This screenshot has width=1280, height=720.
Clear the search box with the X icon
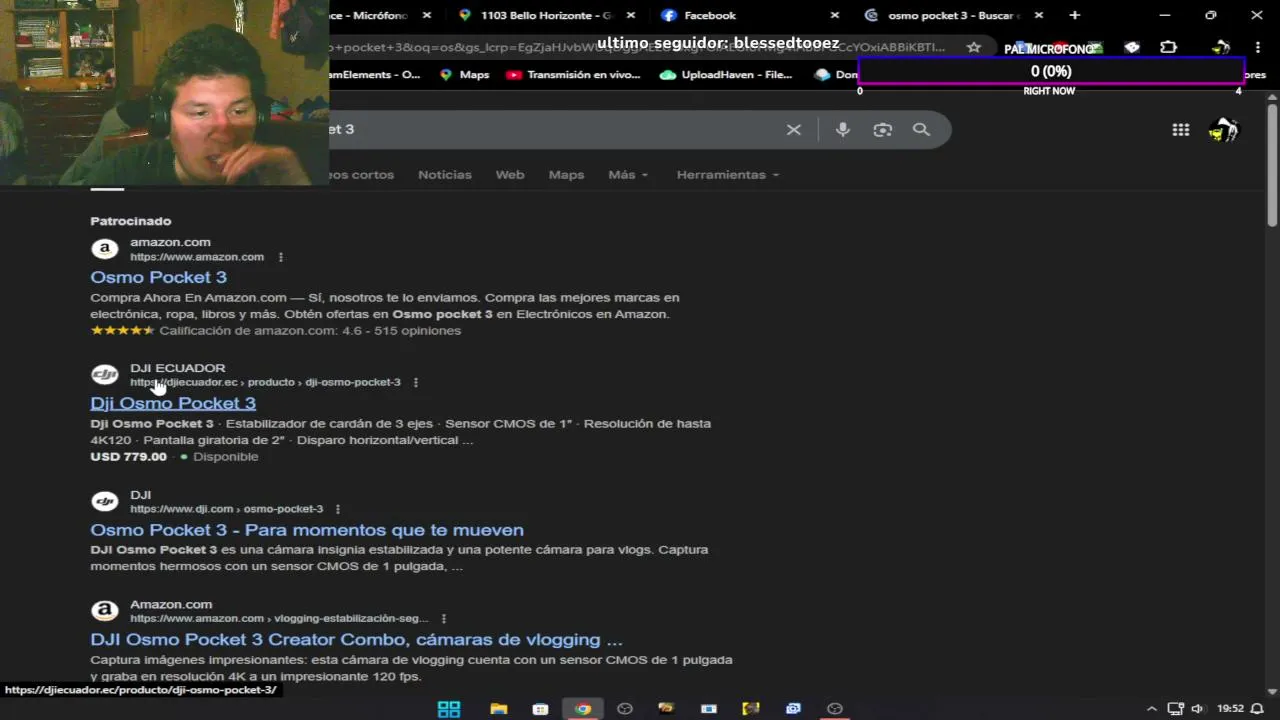[794, 129]
